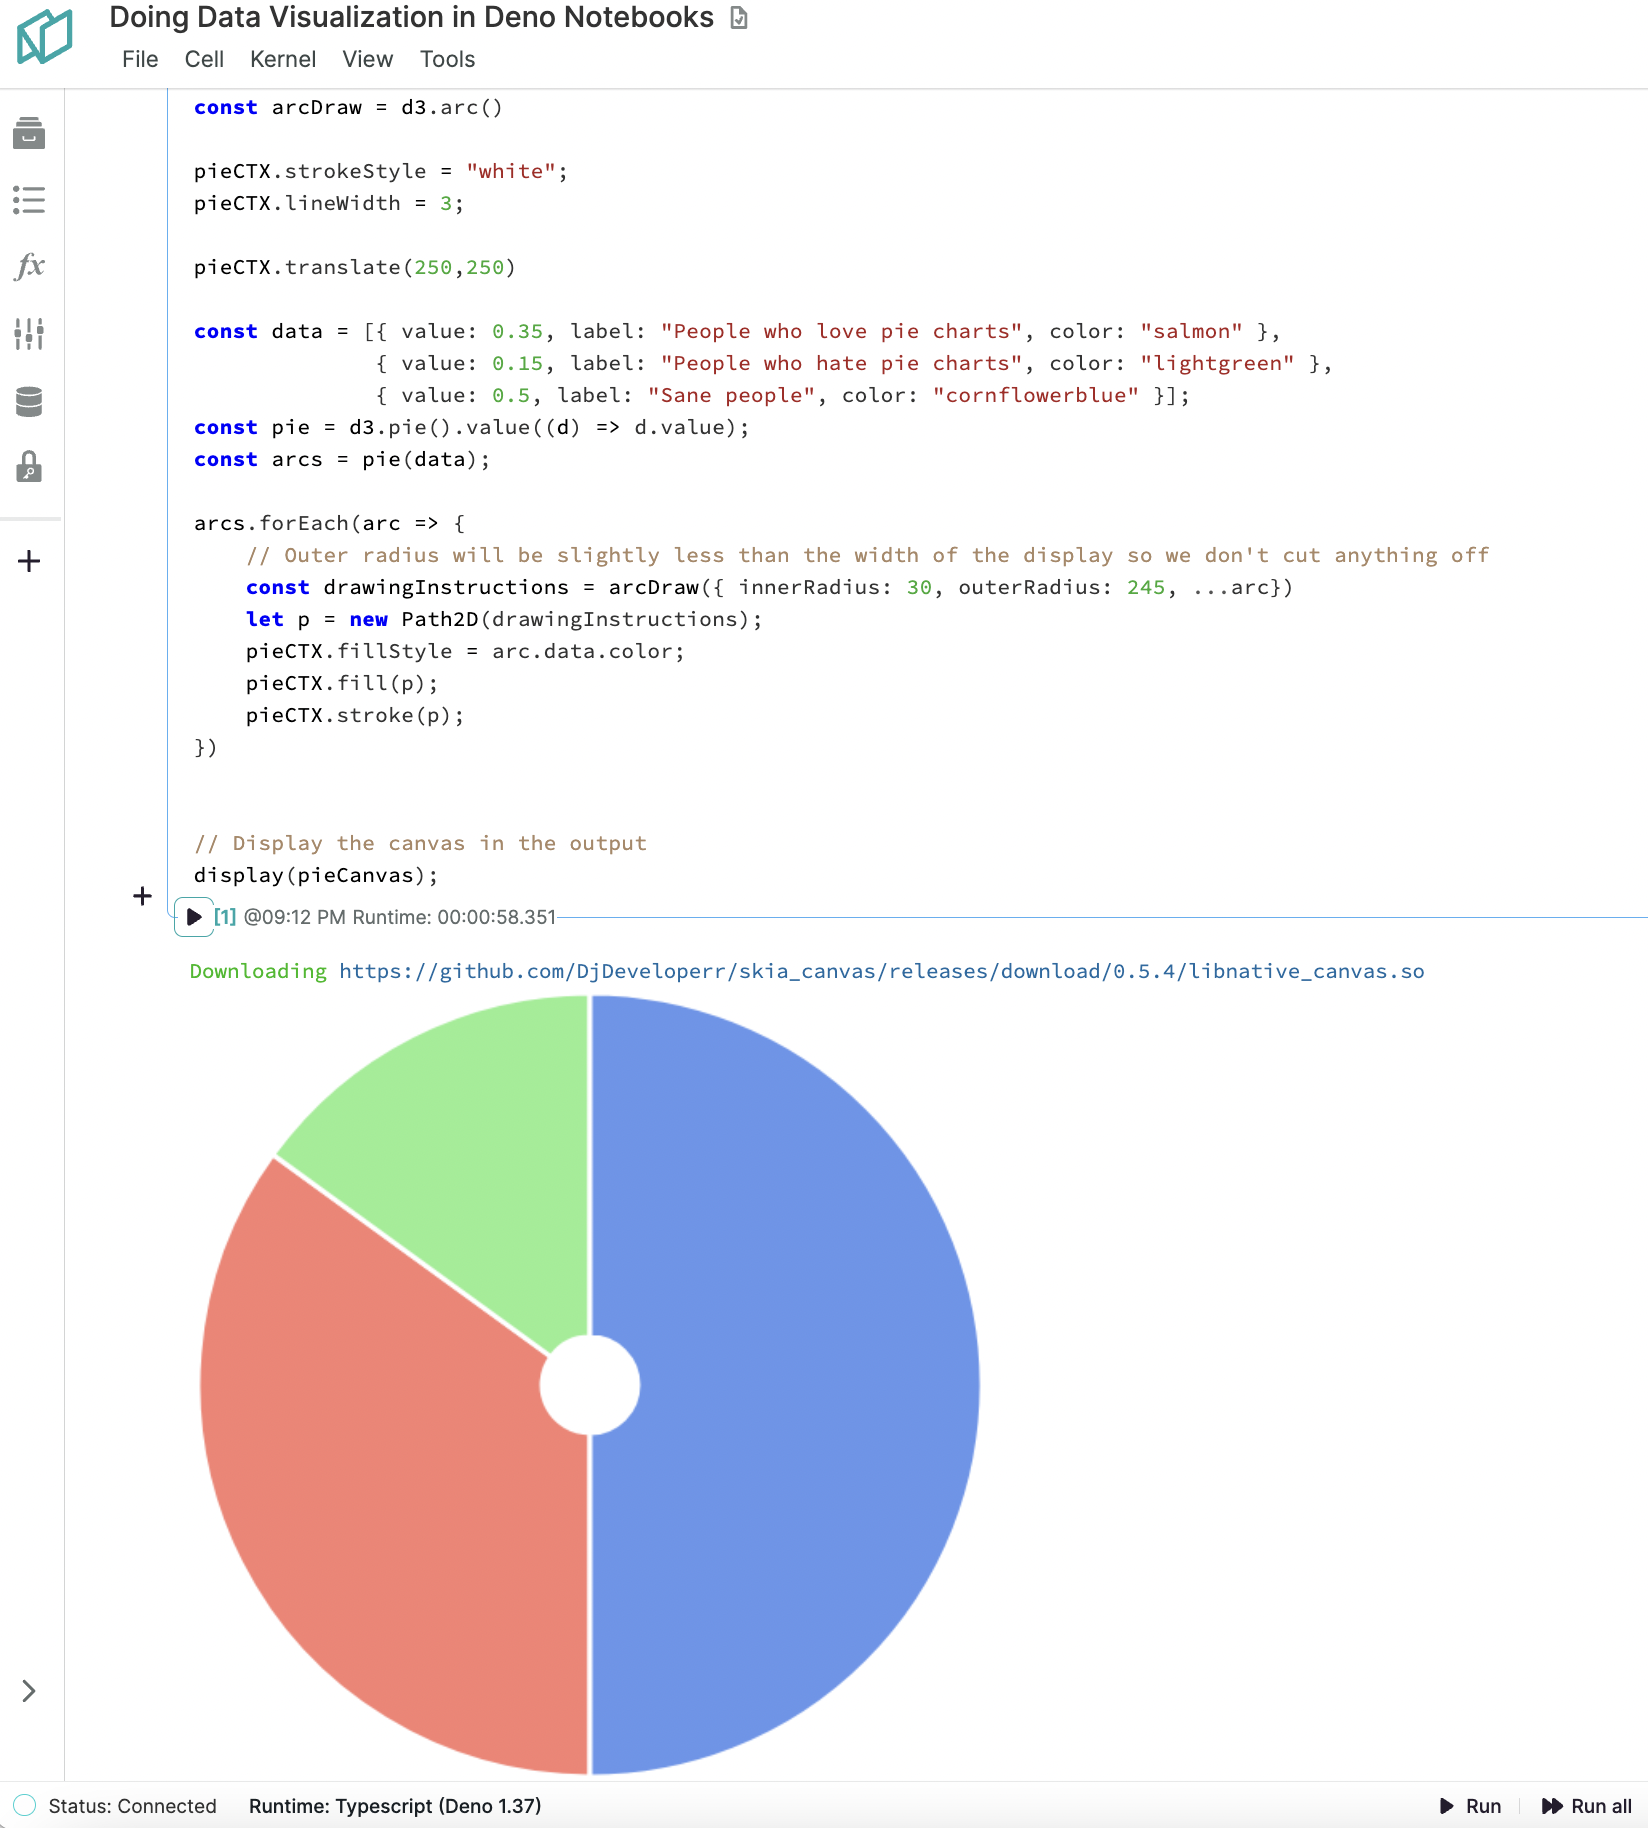Screen dimensions: 1648x1828
Task: Open the variables sliders panel
Action: pyautogui.click(x=29, y=334)
